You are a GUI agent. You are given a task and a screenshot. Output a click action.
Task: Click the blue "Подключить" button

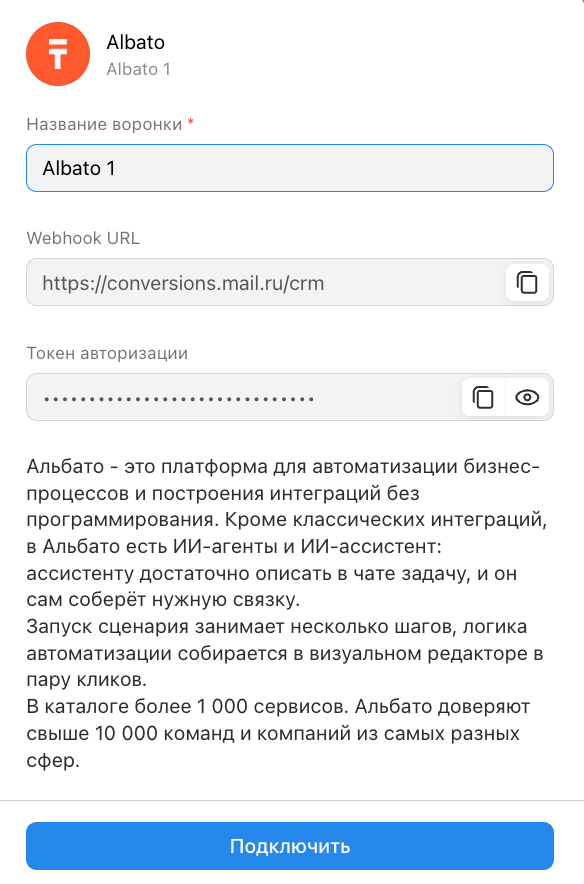(x=290, y=846)
